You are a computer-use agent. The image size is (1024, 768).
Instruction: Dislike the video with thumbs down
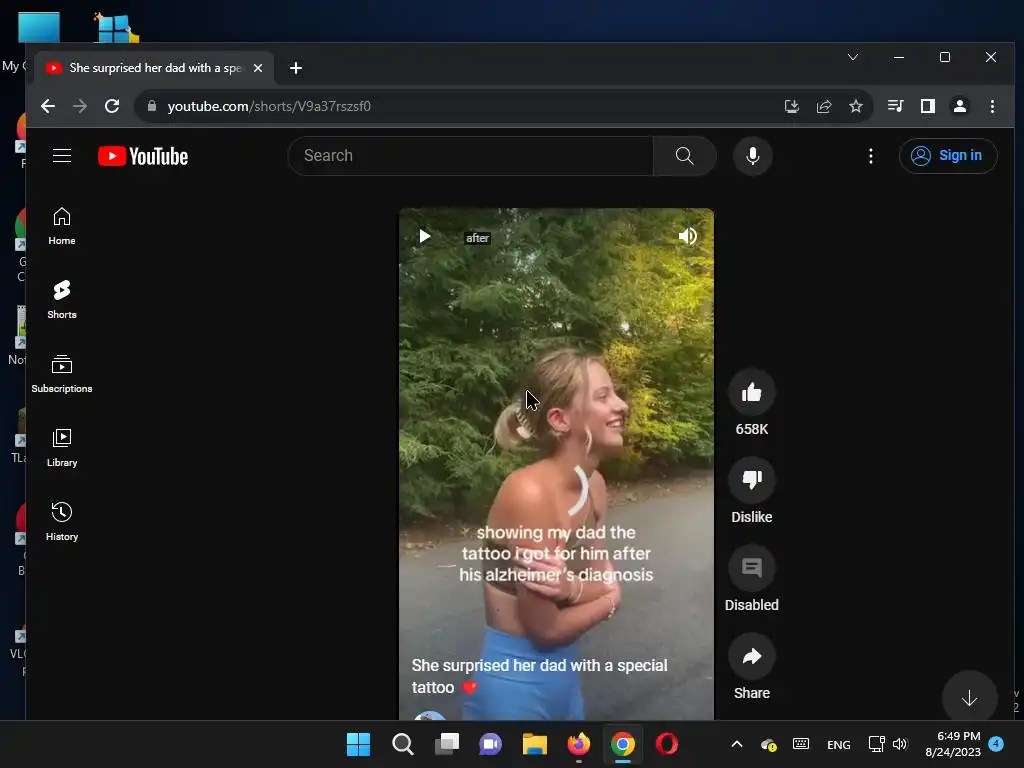point(752,480)
